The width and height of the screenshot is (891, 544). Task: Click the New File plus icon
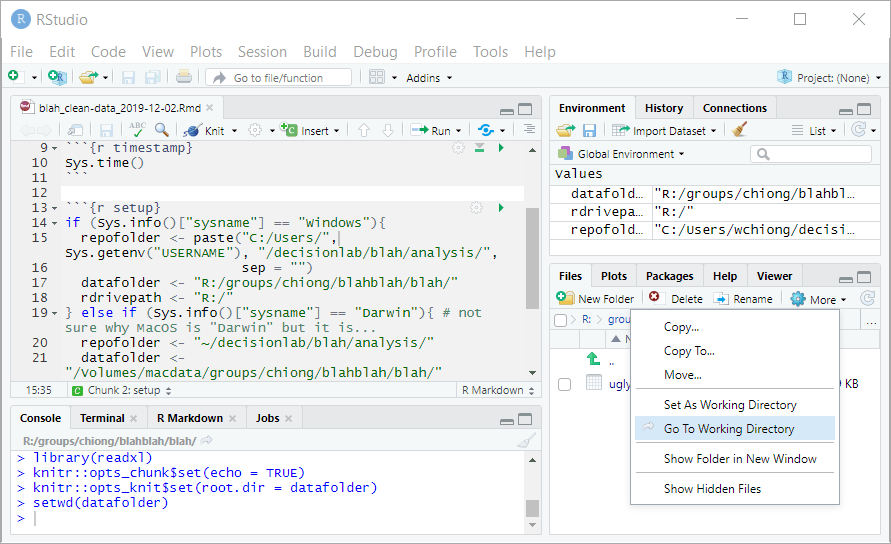(x=14, y=76)
